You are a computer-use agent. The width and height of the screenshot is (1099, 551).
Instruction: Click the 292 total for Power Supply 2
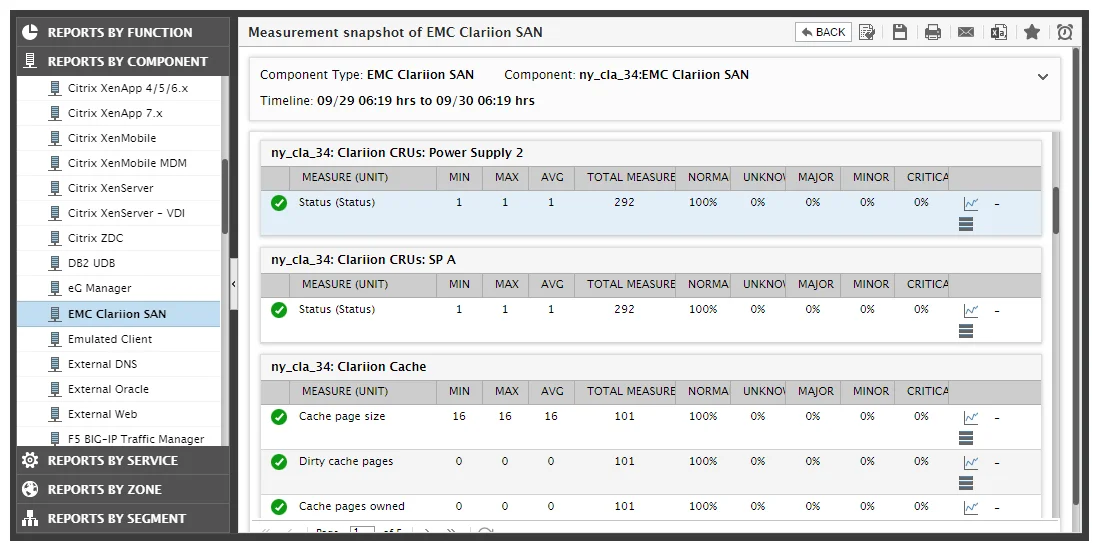pyautogui.click(x=624, y=203)
